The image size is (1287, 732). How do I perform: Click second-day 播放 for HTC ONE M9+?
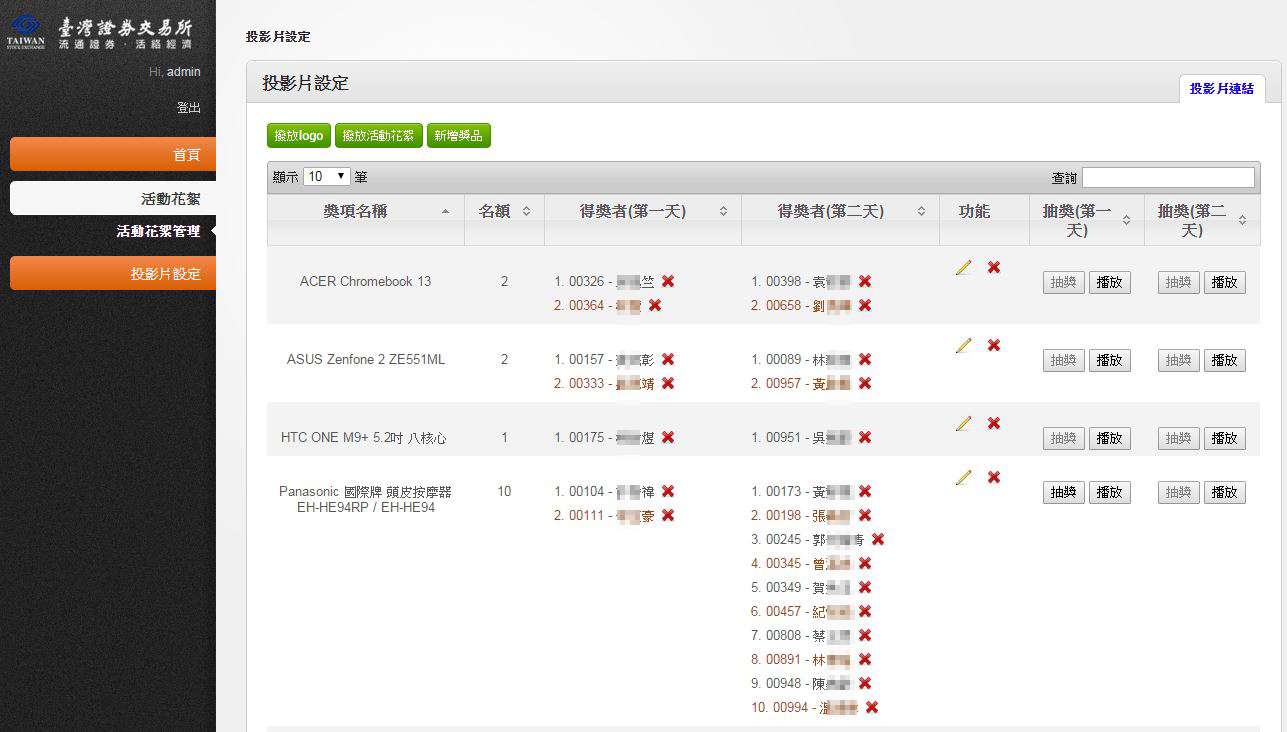(x=1225, y=438)
